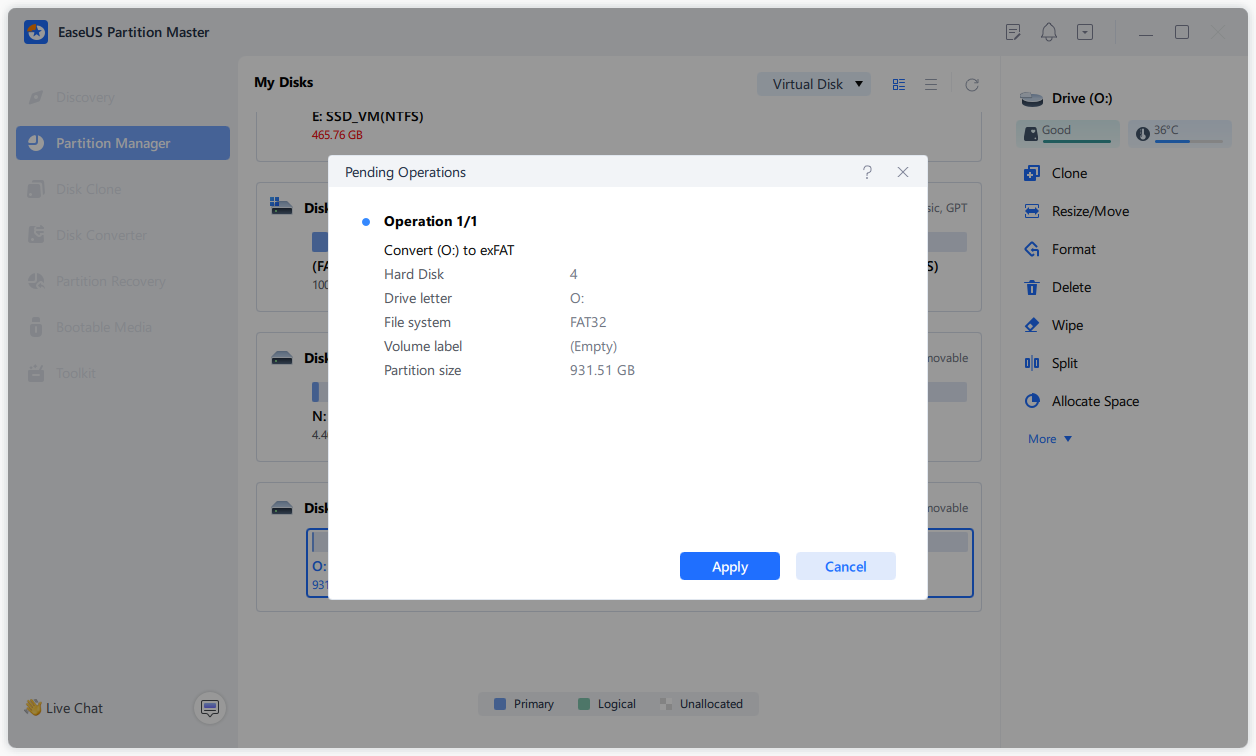Click Clone for Drive O:

pos(1069,173)
